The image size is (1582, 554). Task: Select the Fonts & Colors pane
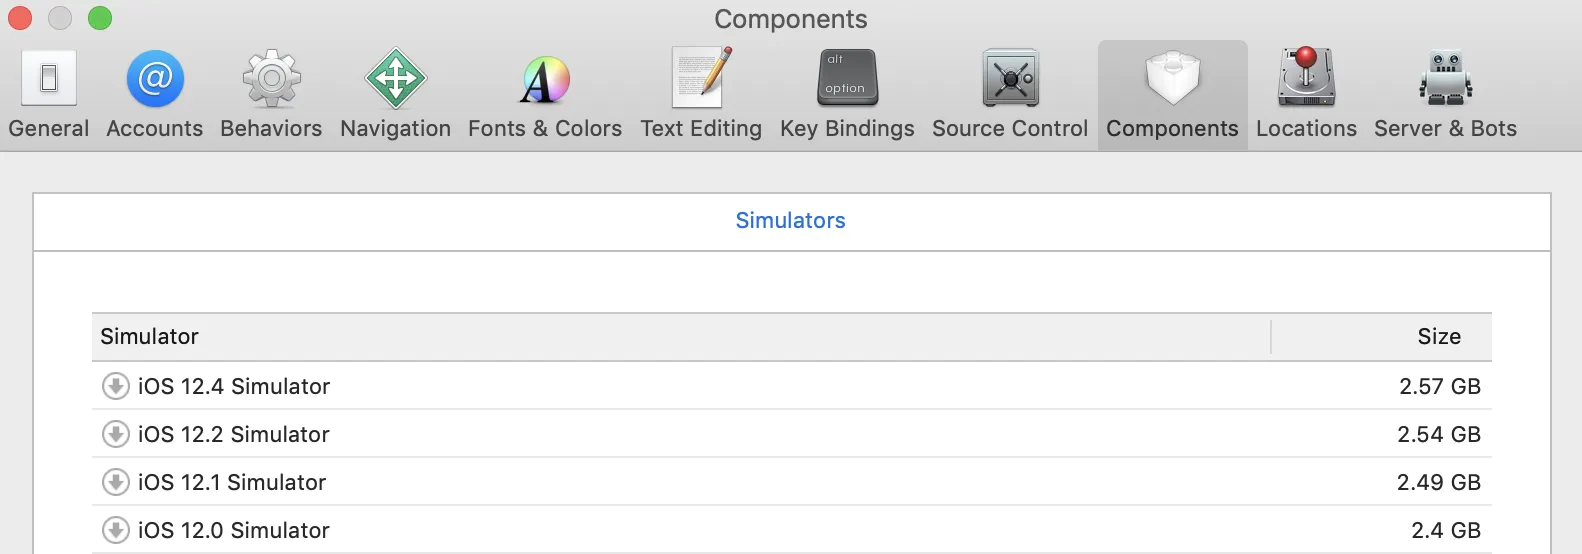pyautogui.click(x=545, y=94)
